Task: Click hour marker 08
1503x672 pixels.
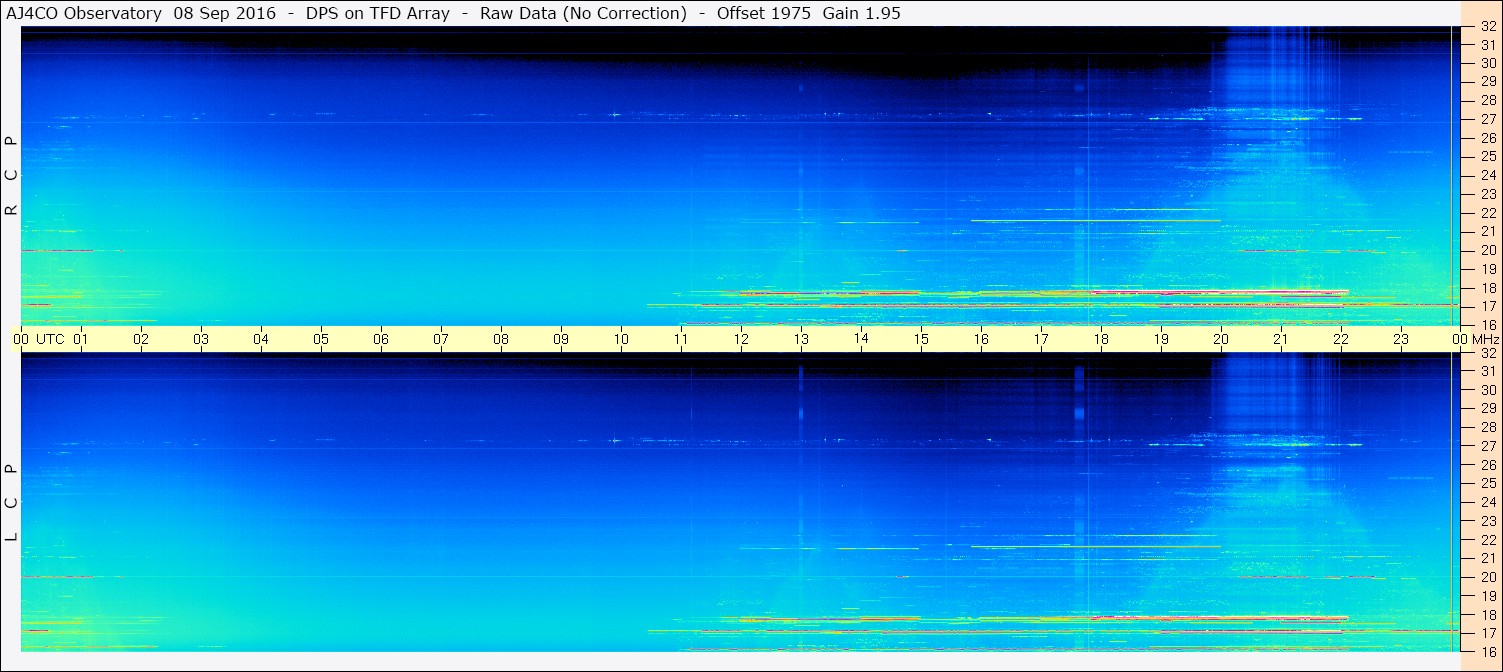Action: click(501, 339)
